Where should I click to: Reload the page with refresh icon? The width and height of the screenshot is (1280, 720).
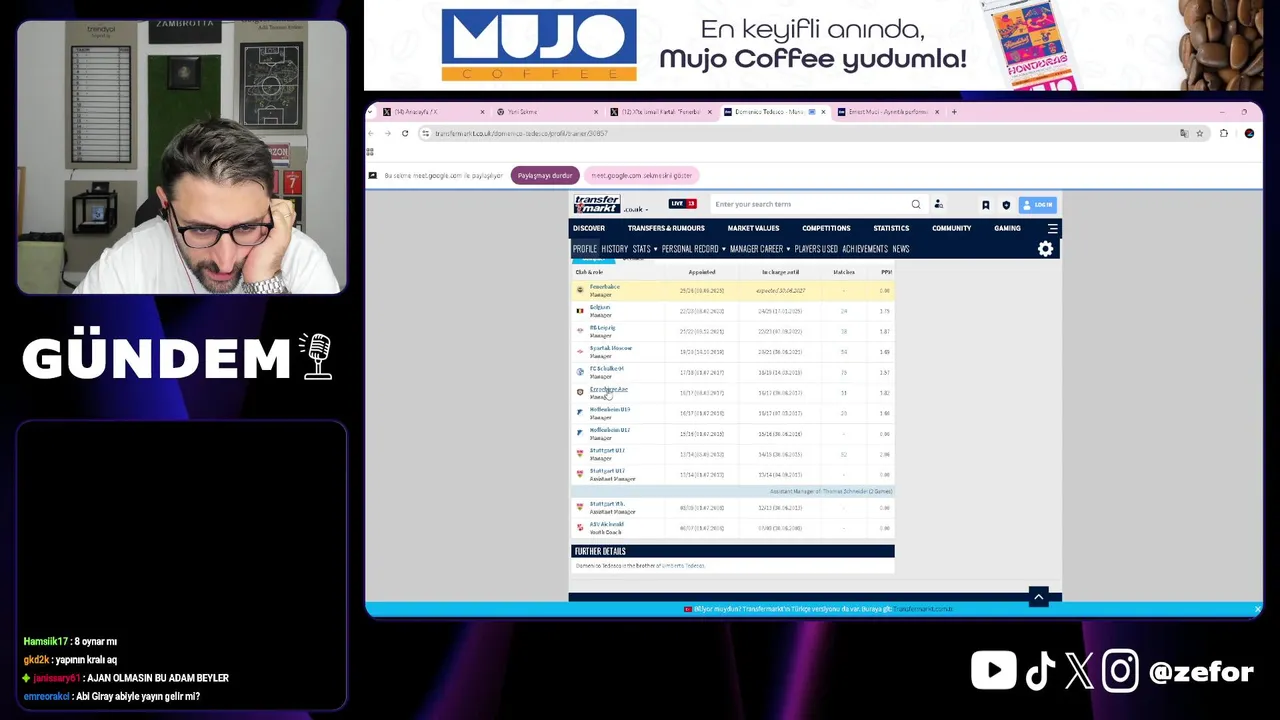coord(405,133)
